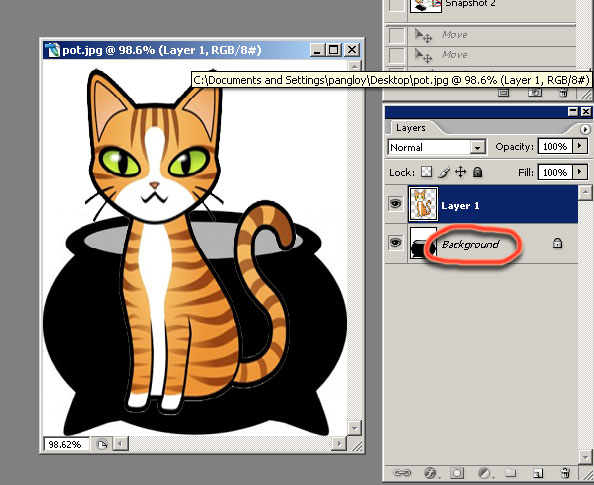The width and height of the screenshot is (594, 485).
Task: Select the Layers tab
Action: [x=411, y=128]
